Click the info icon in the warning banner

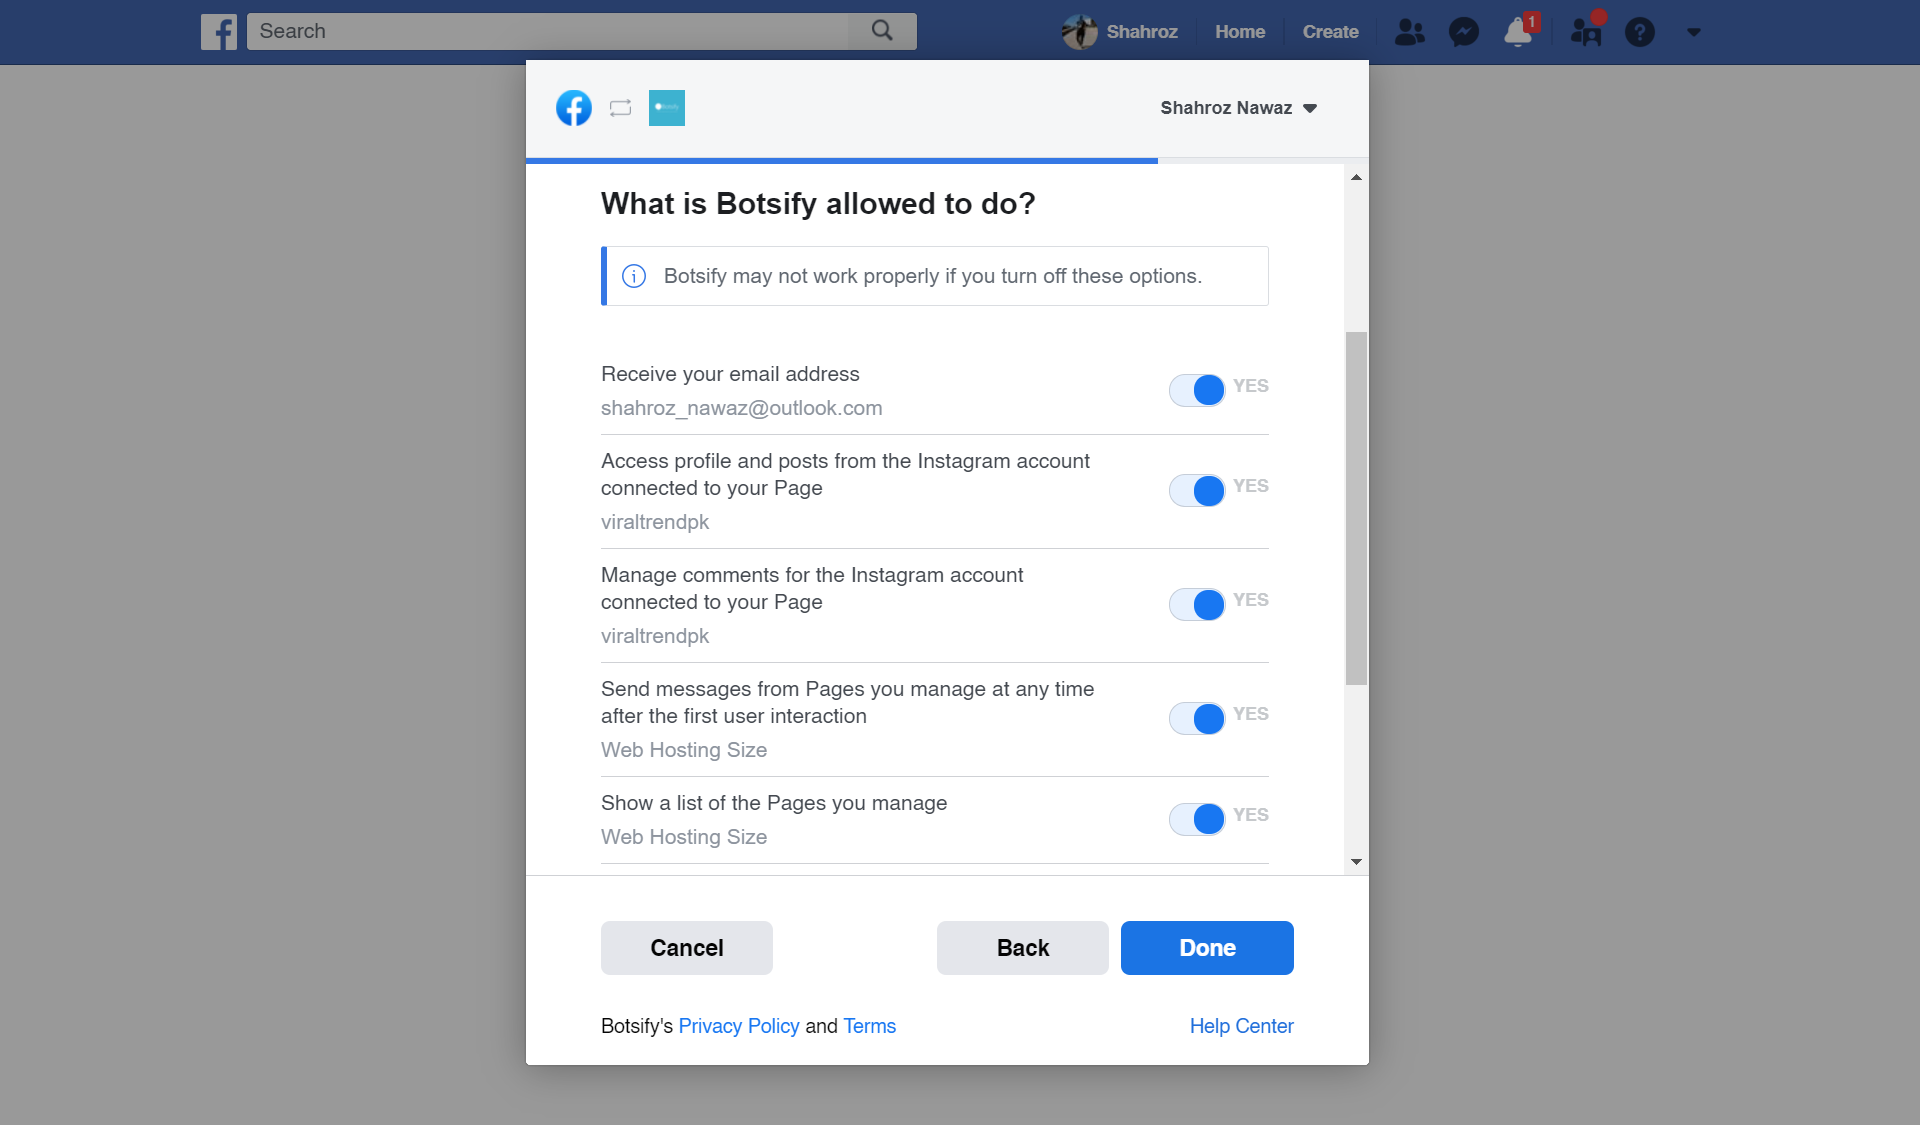point(634,276)
